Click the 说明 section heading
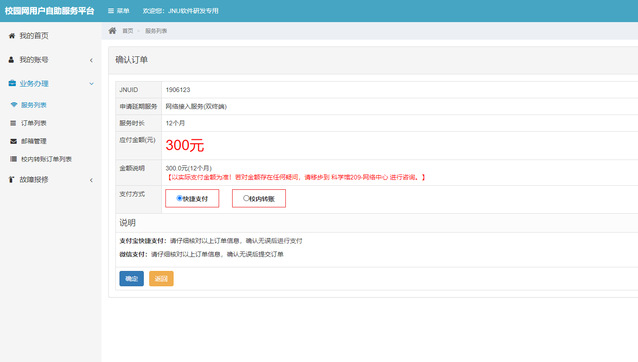Screen dimensions: 638x362 127,223
